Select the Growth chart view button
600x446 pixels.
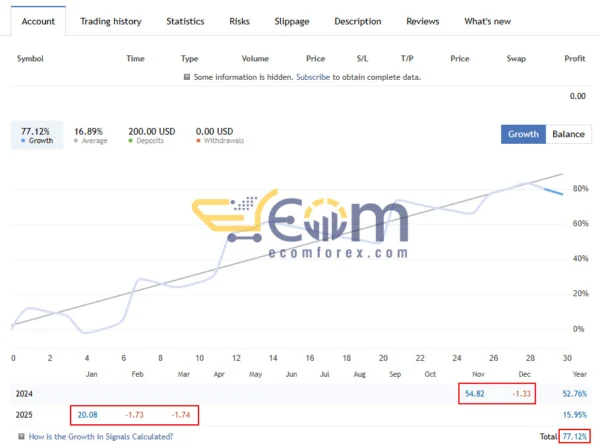point(523,134)
